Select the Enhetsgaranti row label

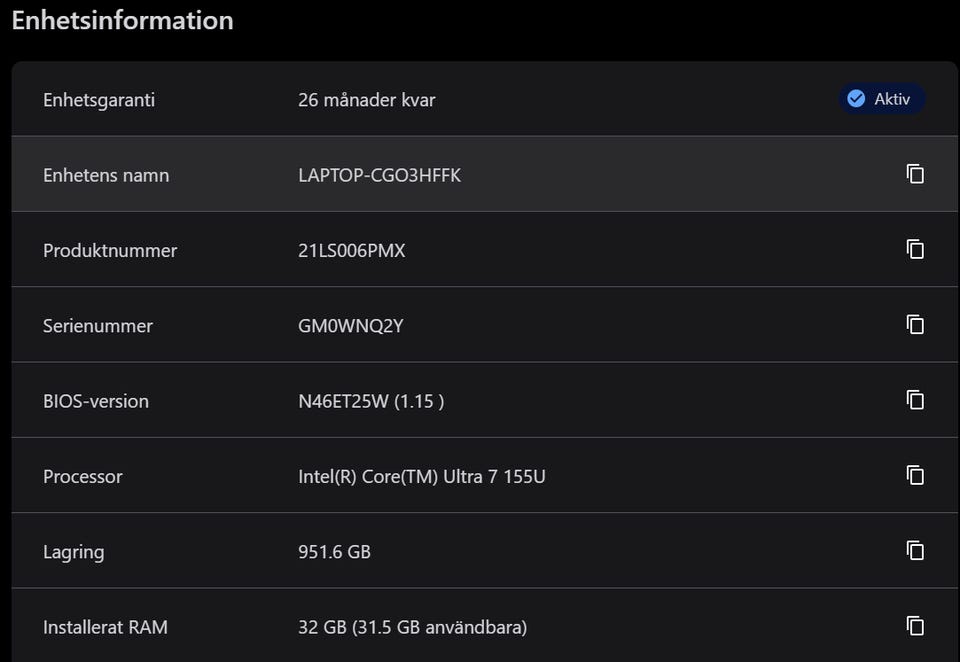tap(99, 100)
